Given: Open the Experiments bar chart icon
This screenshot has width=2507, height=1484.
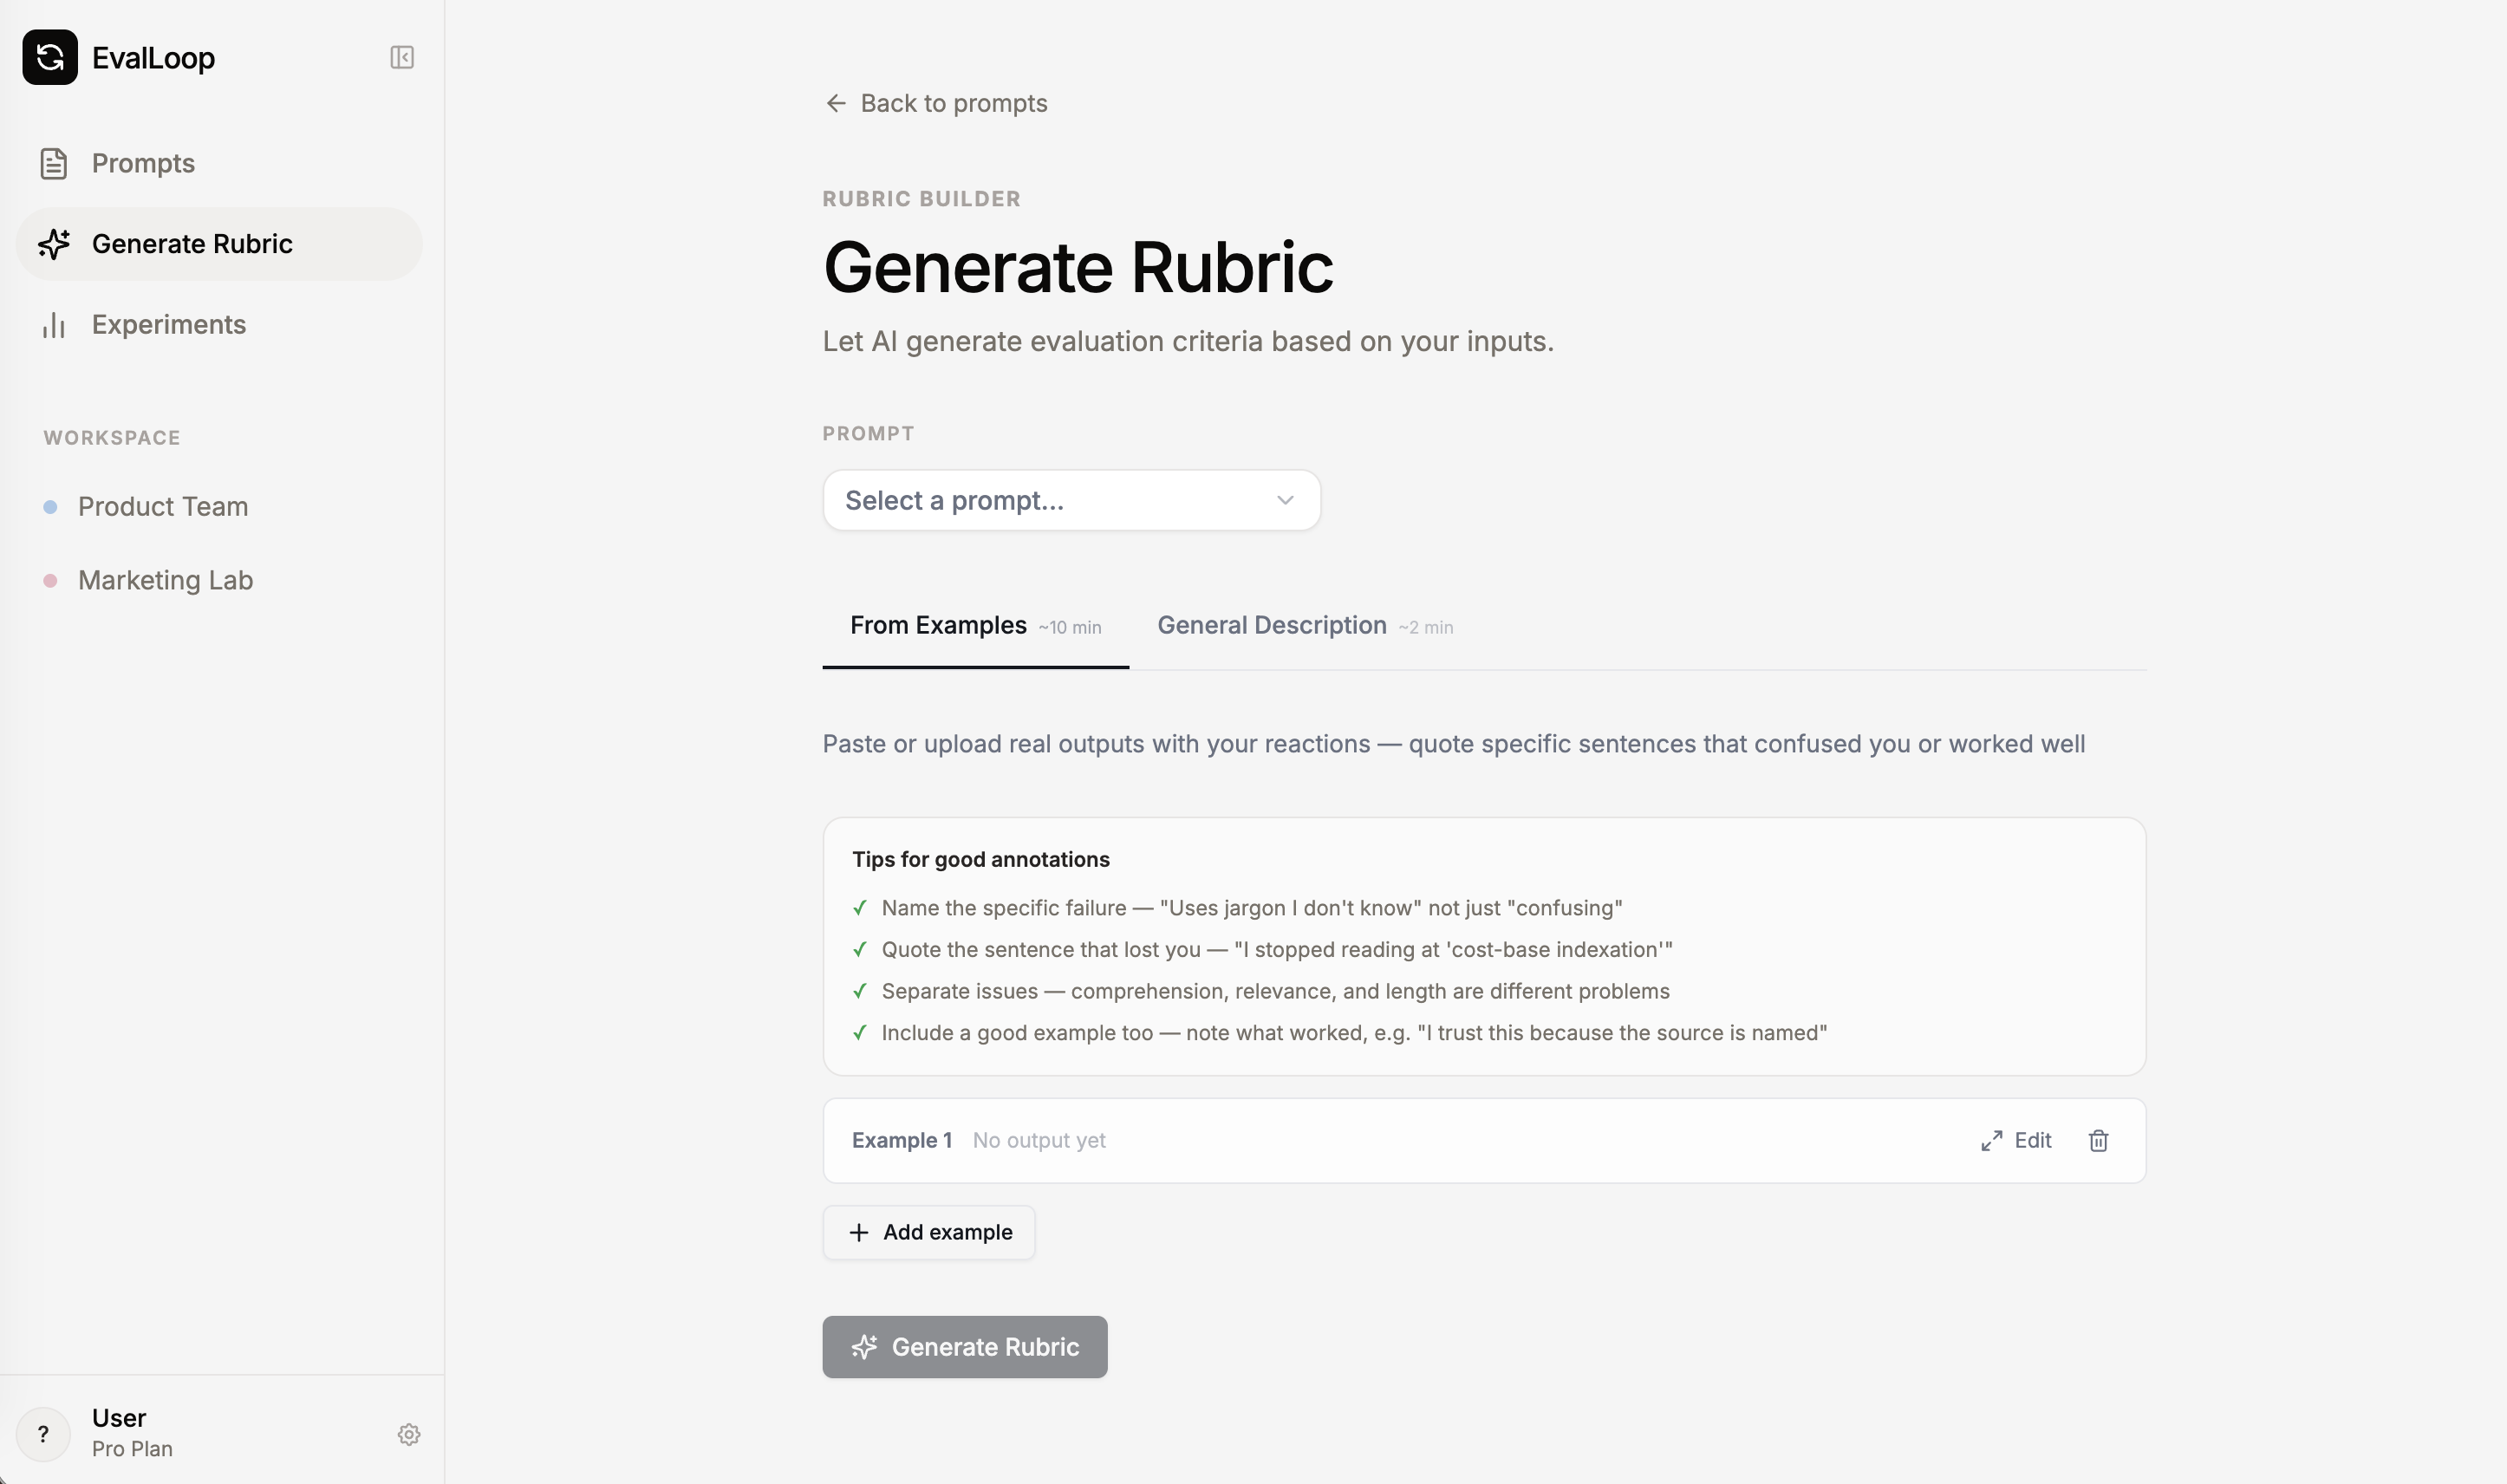Looking at the screenshot, I should point(54,325).
